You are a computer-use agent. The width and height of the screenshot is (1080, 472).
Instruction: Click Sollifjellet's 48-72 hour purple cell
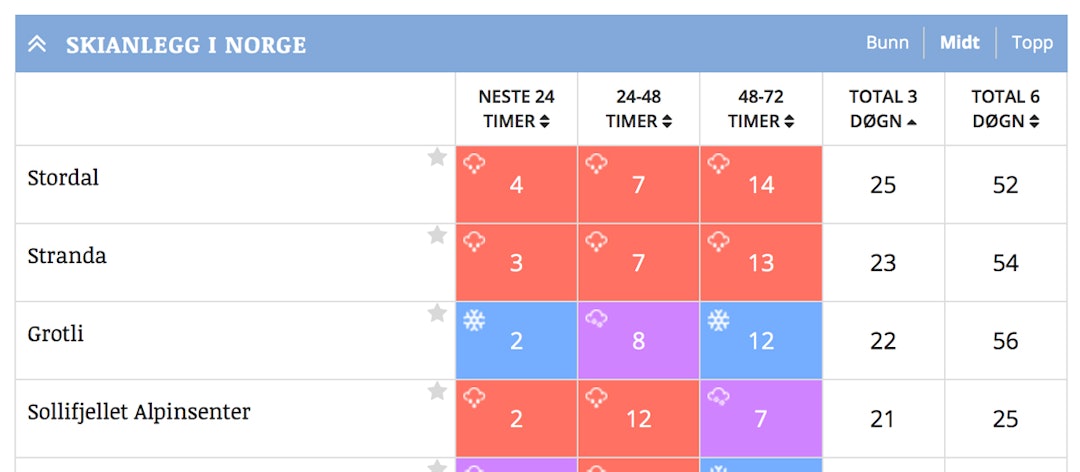[761, 418]
